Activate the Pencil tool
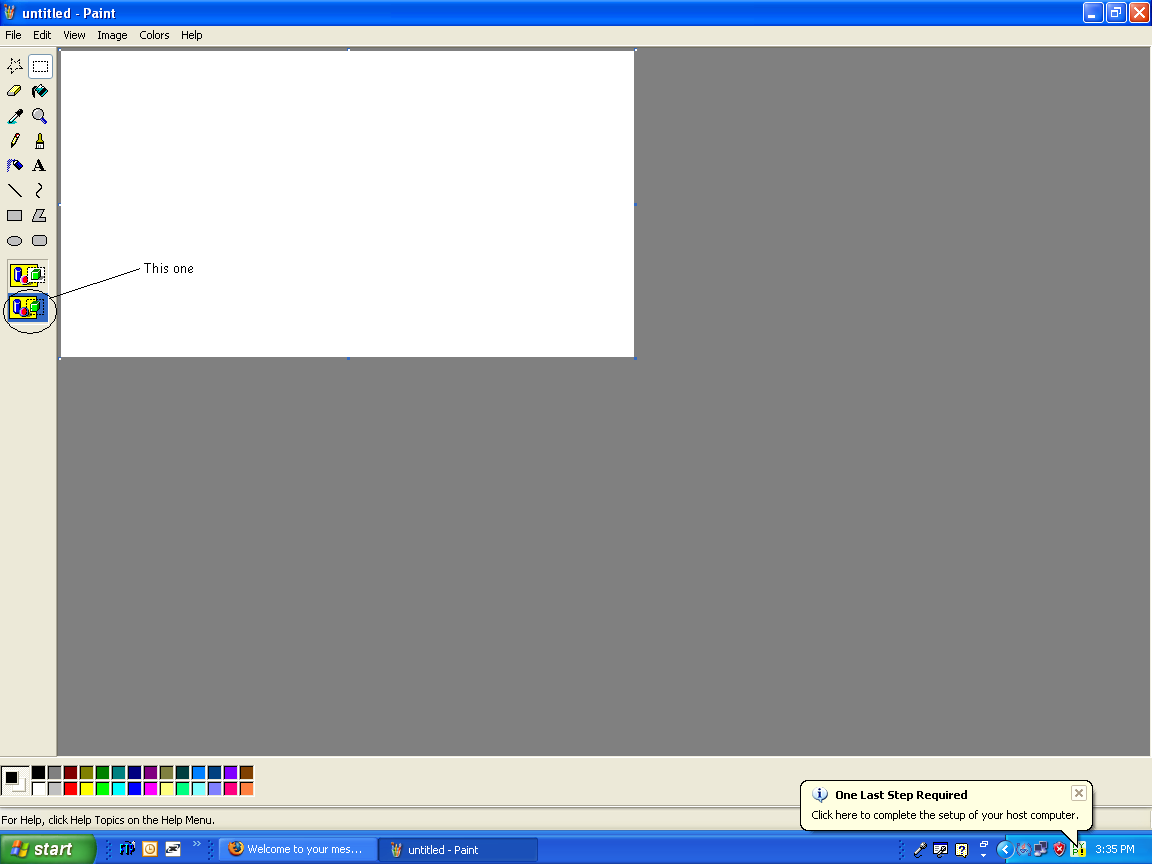Viewport: 1152px width, 864px height. tap(14, 140)
